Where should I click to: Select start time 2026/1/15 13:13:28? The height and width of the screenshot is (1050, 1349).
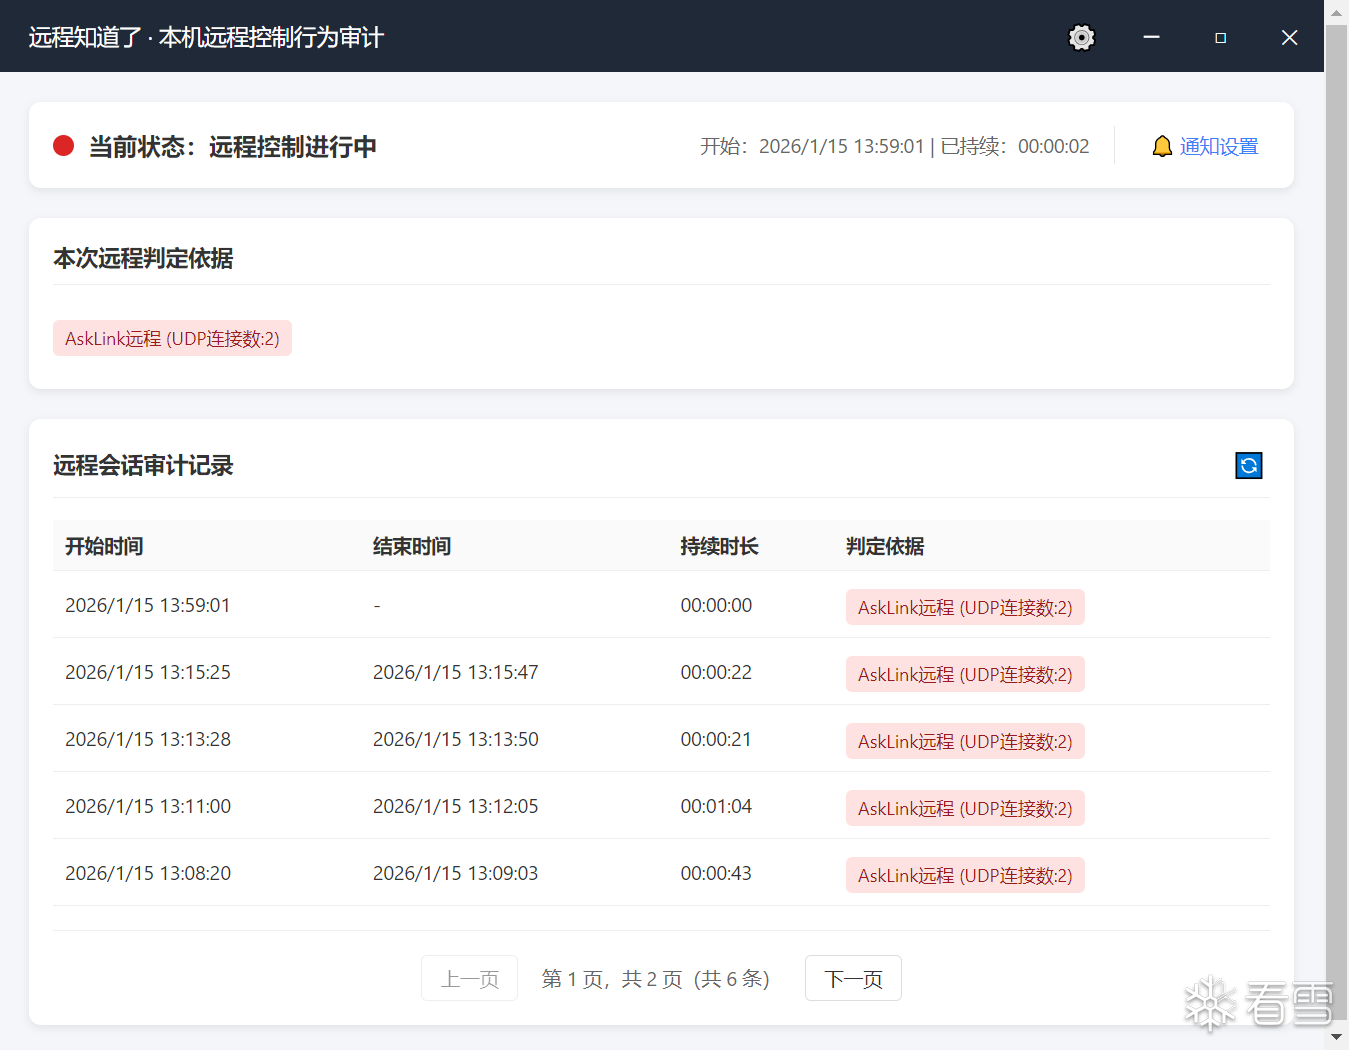pos(148,739)
